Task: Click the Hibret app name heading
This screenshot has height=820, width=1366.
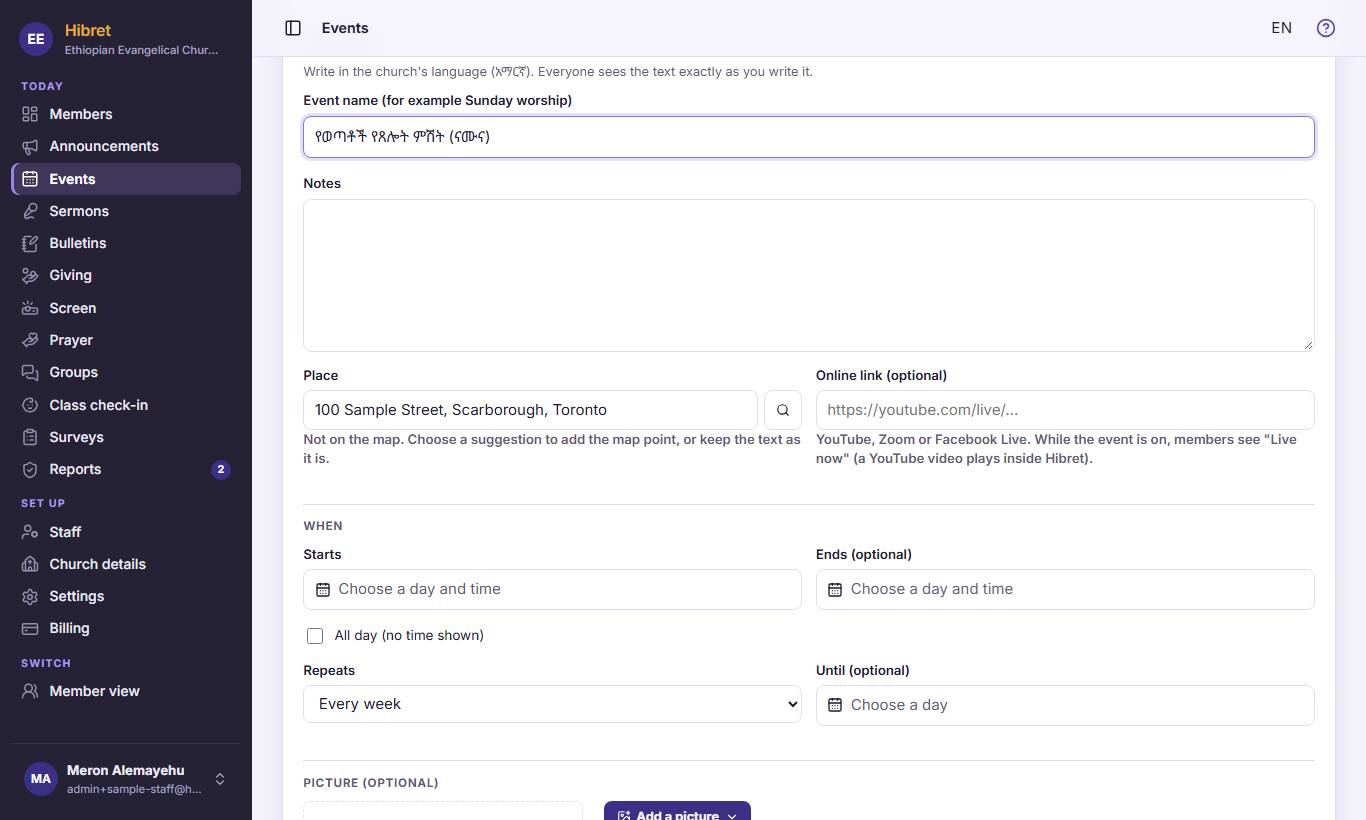Action: (88, 30)
